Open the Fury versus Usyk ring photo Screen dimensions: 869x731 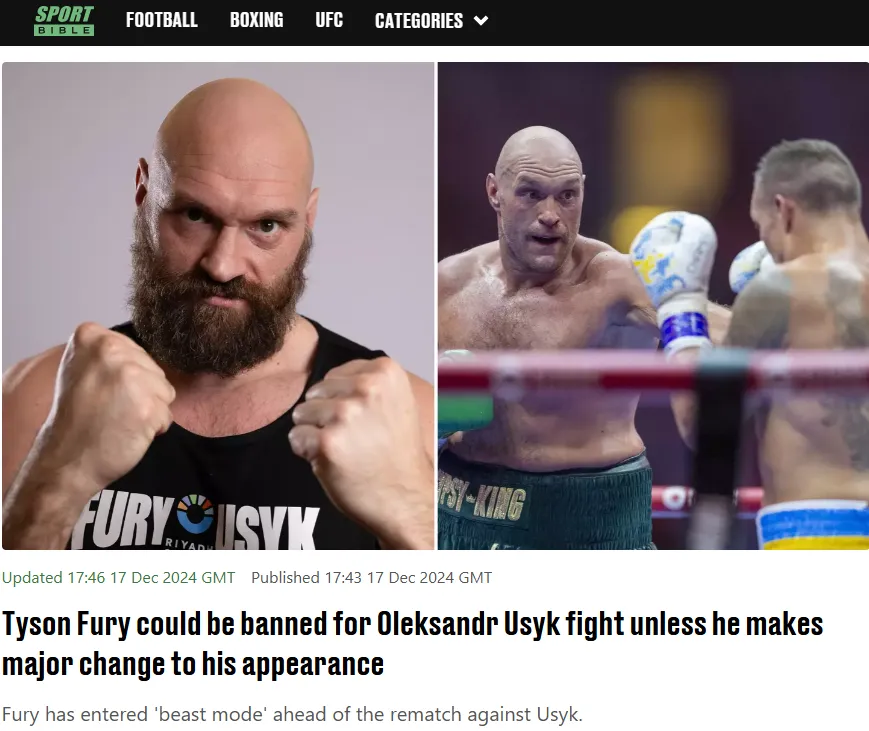[x=653, y=306]
